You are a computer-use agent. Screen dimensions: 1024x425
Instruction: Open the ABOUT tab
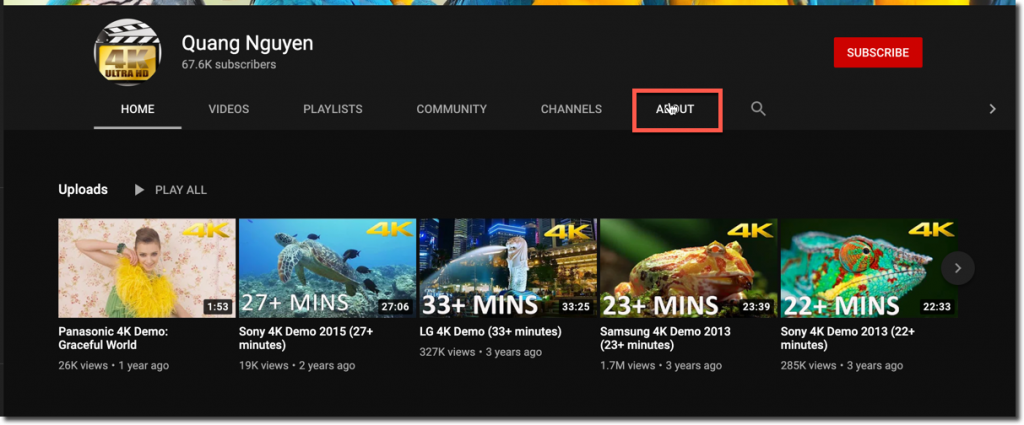click(675, 109)
